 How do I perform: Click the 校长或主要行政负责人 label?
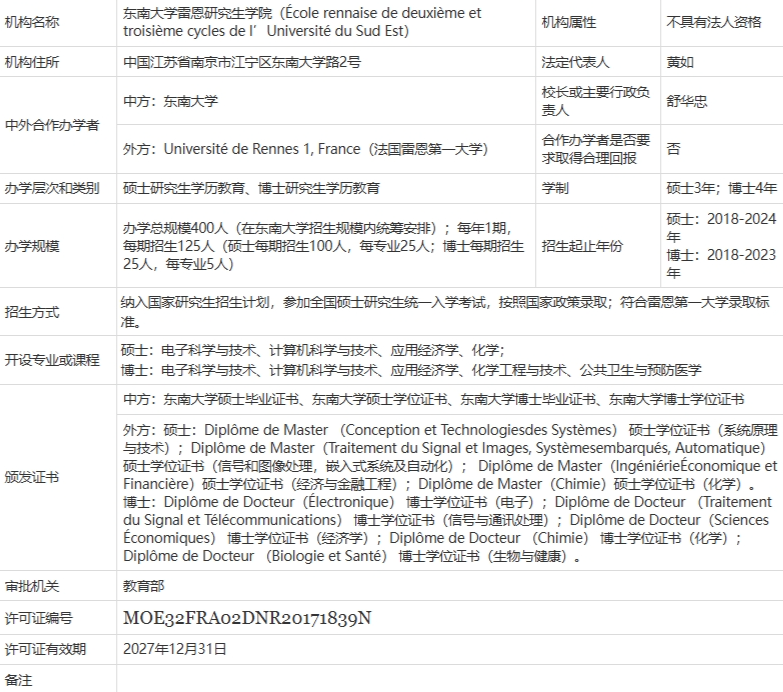(x=596, y=101)
